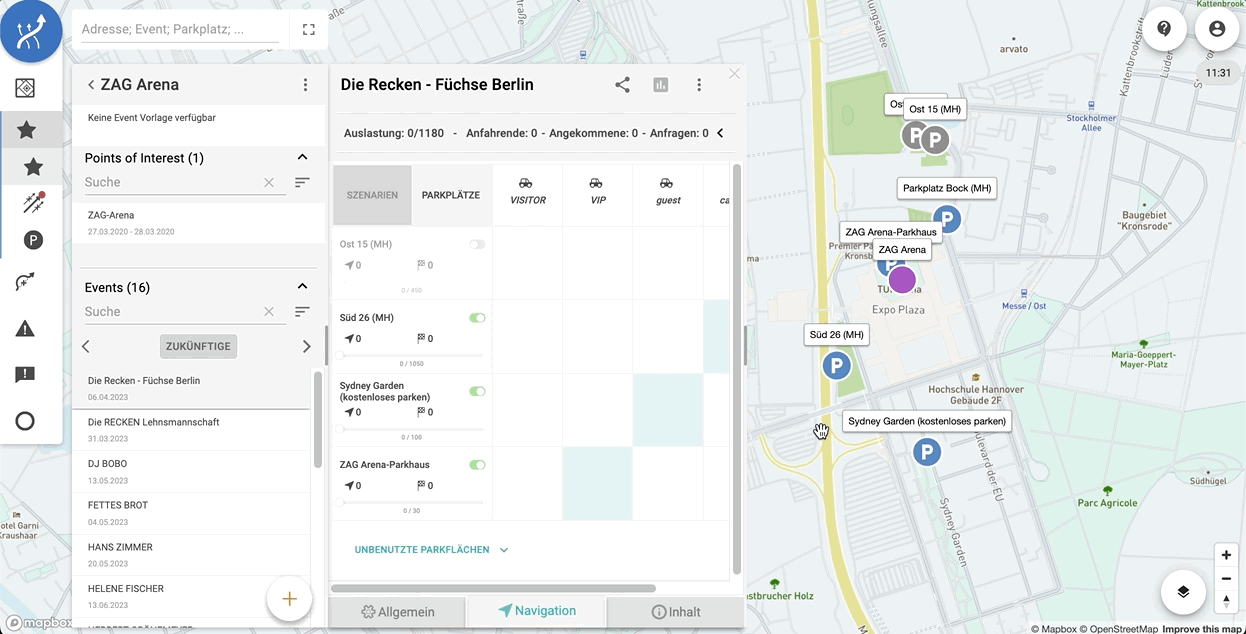Click the Sydney Garden parking marker on the map
The width and height of the screenshot is (1246, 634).
tap(927, 453)
